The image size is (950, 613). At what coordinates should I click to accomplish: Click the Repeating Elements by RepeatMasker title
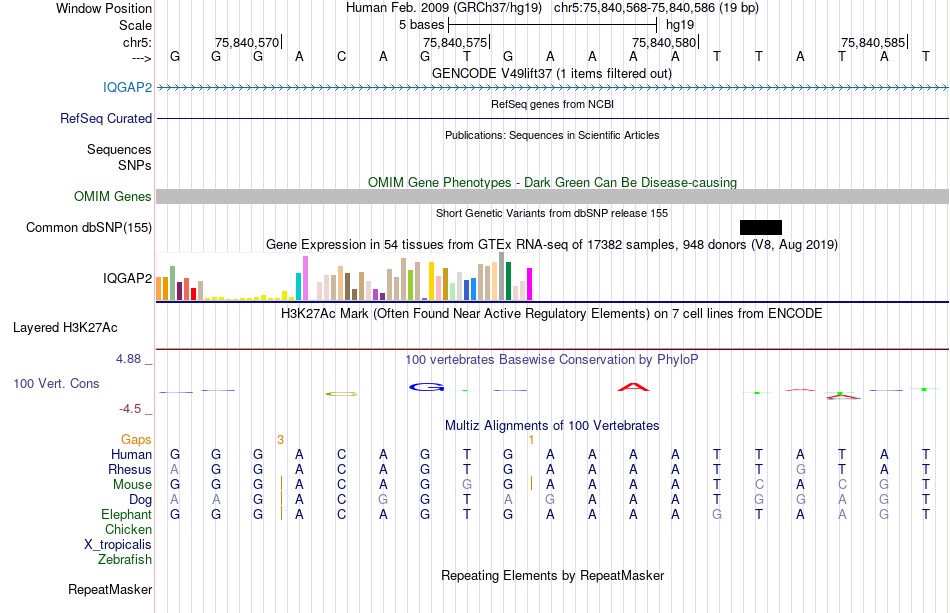(x=552, y=575)
